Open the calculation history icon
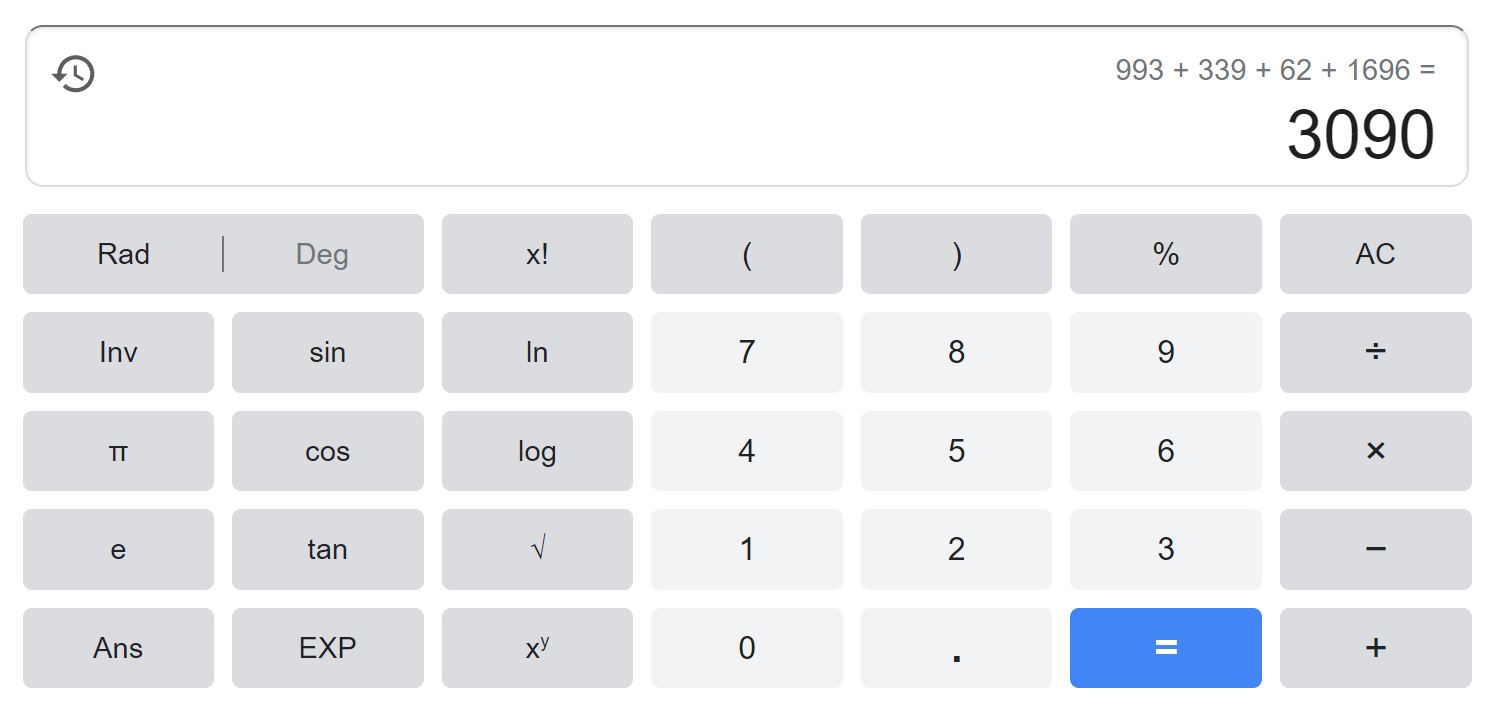The height and width of the screenshot is (718, 1498). click(x=74, y=74)
